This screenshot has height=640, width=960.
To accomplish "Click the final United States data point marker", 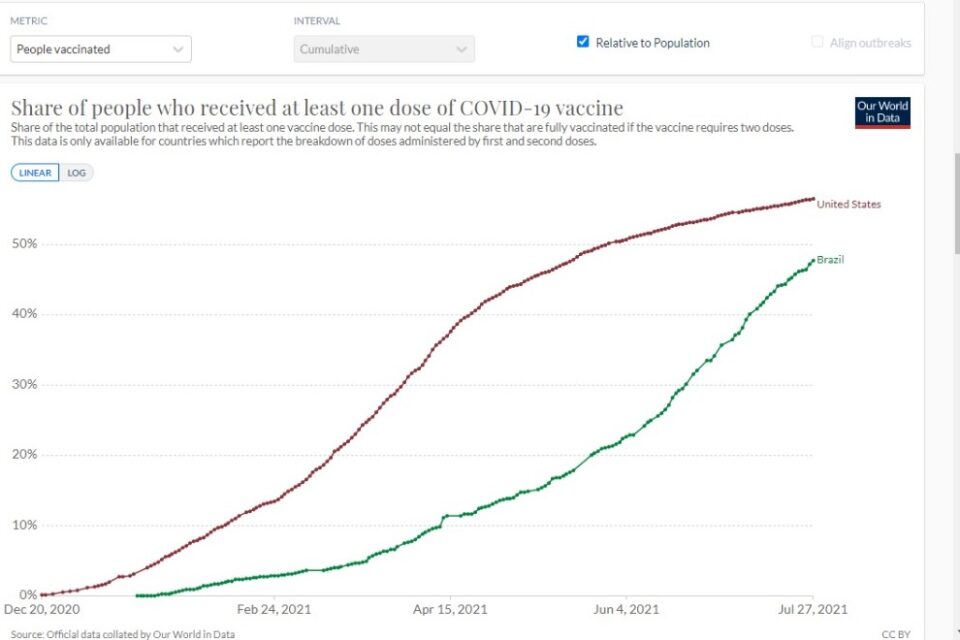I will point(813,198).
